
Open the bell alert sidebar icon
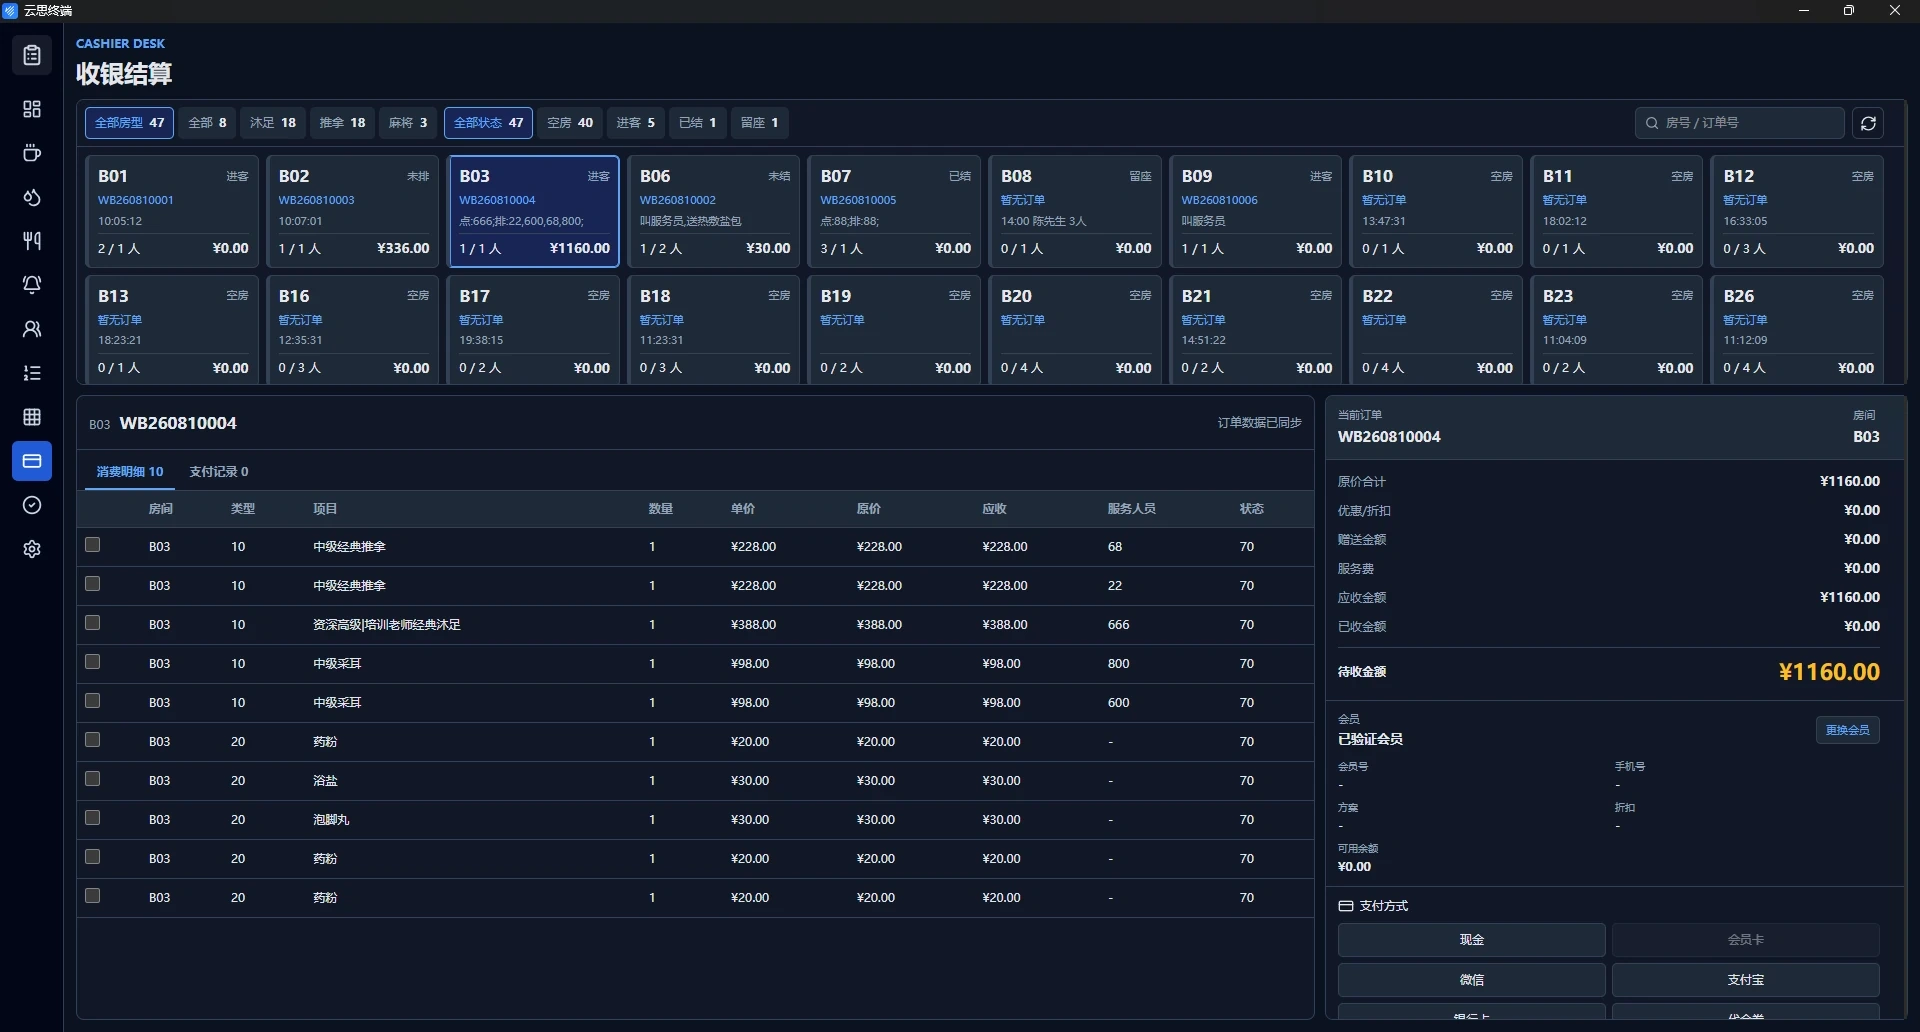(32, 285)
